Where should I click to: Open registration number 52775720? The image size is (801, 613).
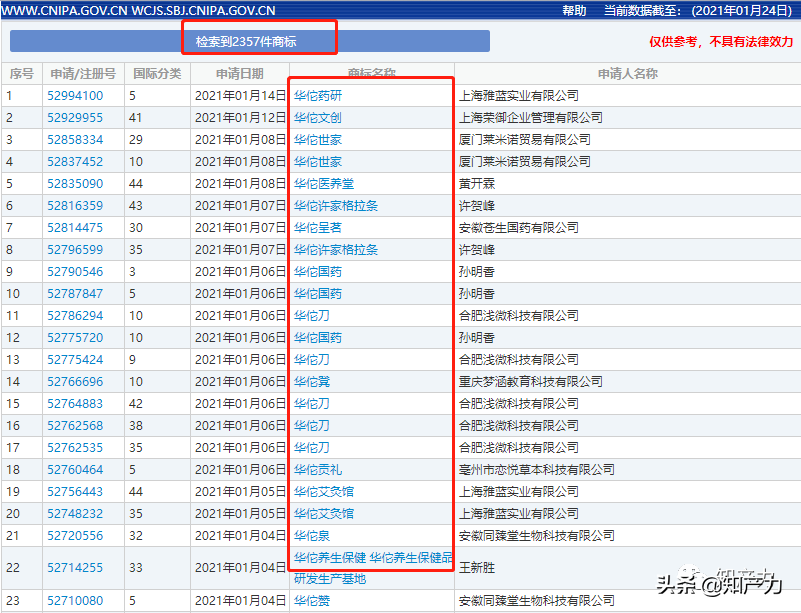point(75,337)
